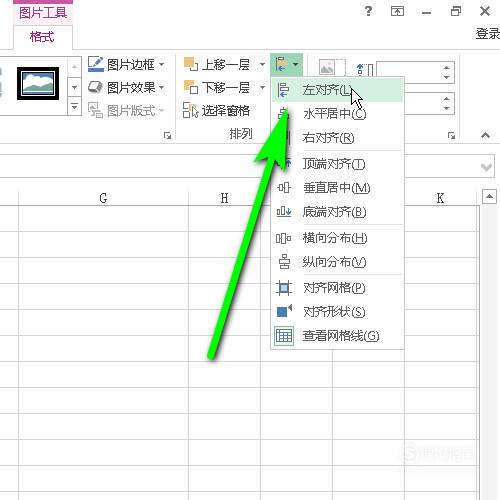Choose Align Right (右对齐) option
The height and width of the screenshot is (500, 500).
(x=337, y=138)
